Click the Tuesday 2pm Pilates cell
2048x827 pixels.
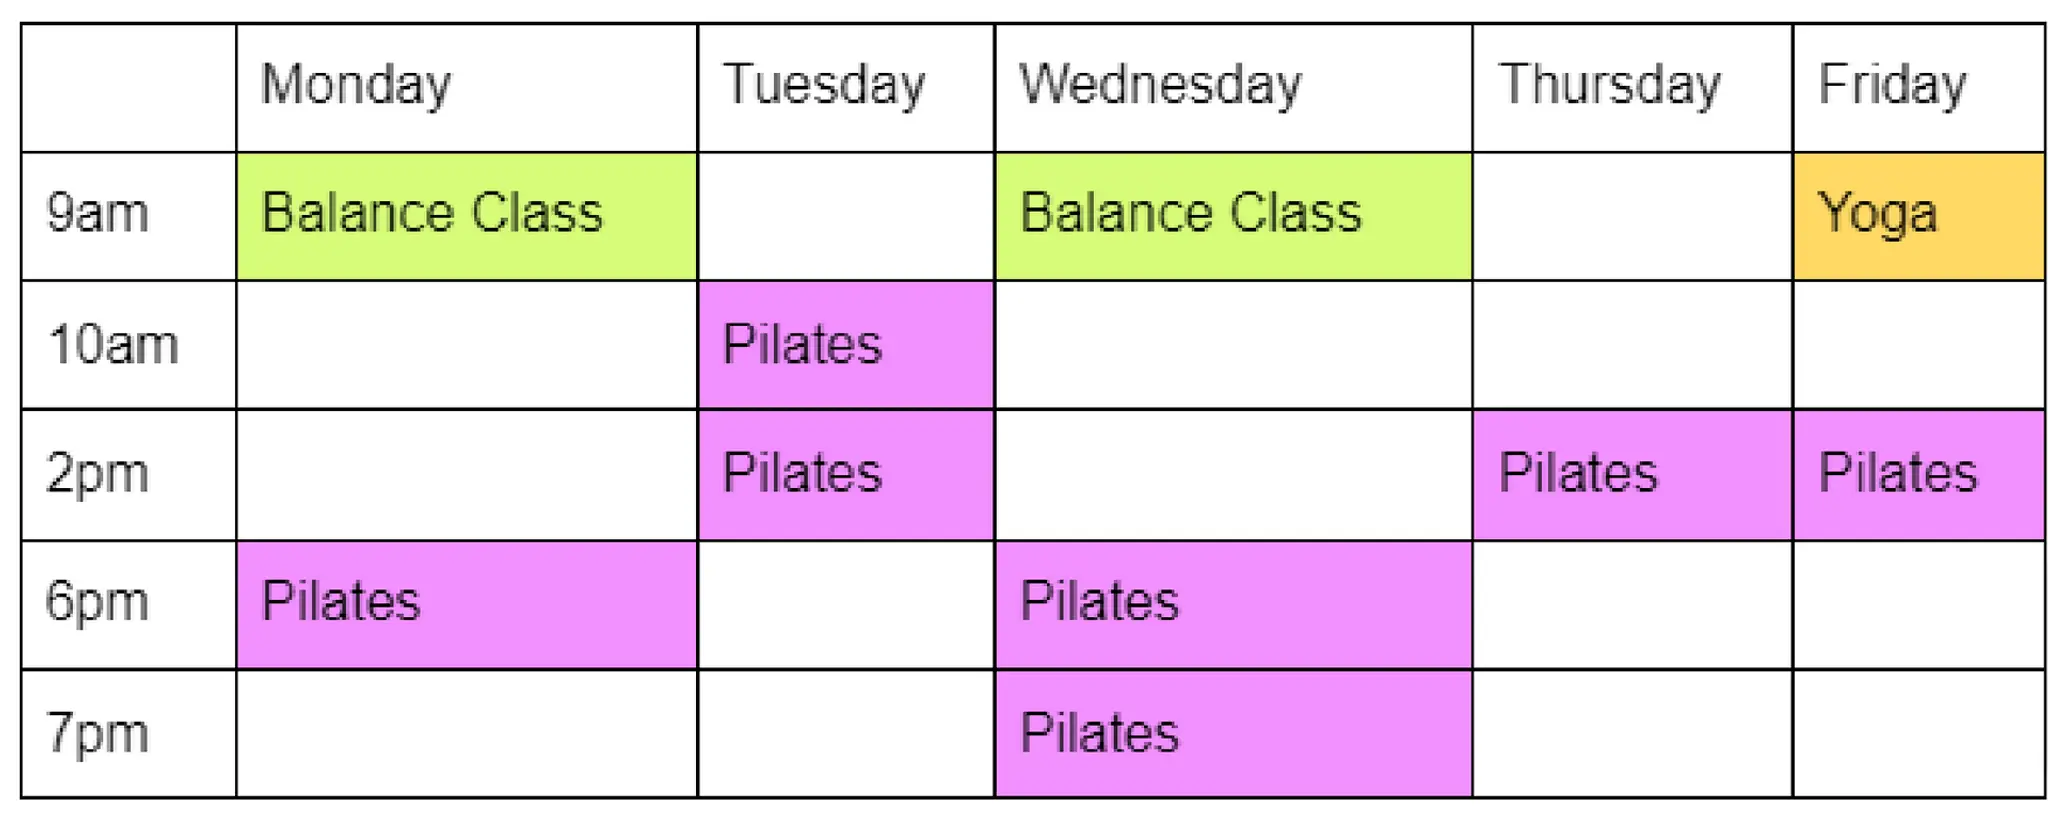pyautogui.click(x=846, y=474)
